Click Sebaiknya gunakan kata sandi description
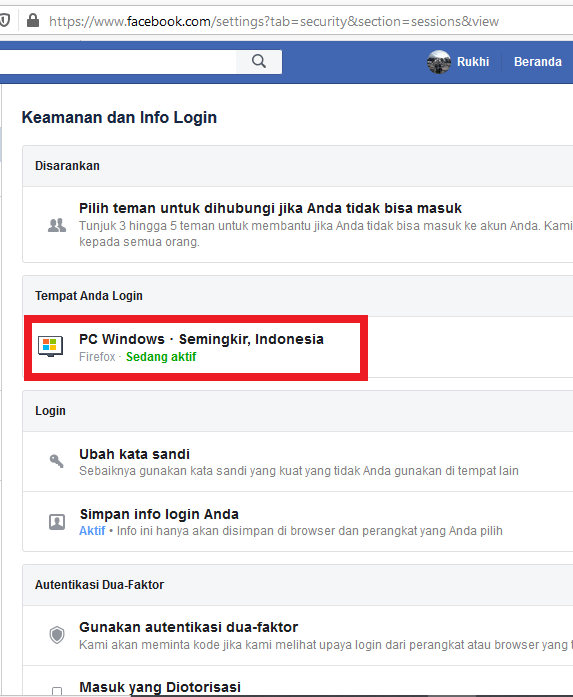573x697 pixels. point(299,471)
